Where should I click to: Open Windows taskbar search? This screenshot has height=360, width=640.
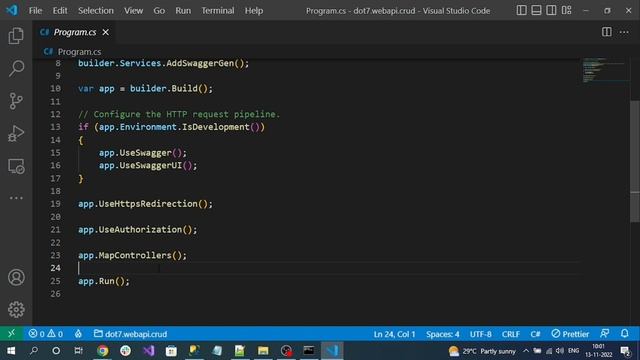34,351
